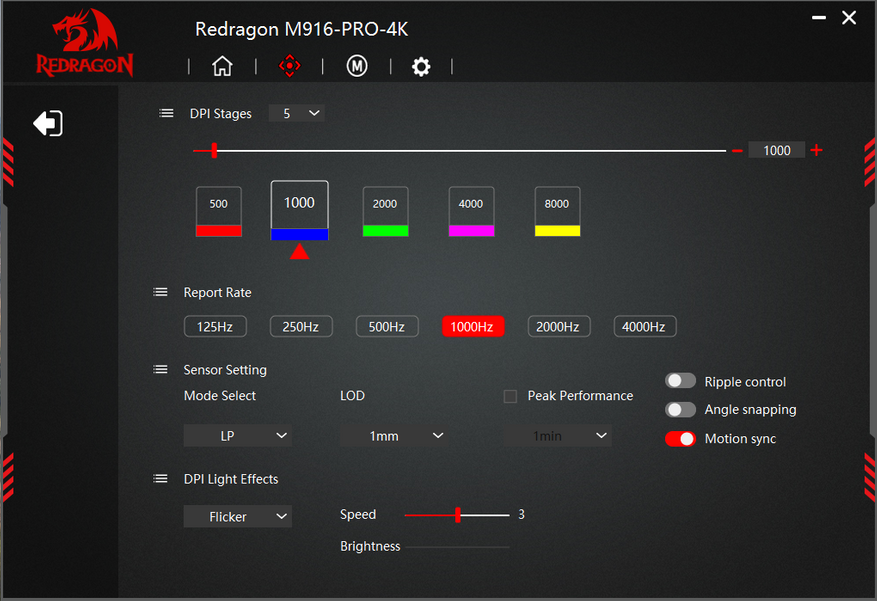The height and width of the screenshot is (601, 877).
Task: Select 1000Hz report rate
Action: (473, 326)
